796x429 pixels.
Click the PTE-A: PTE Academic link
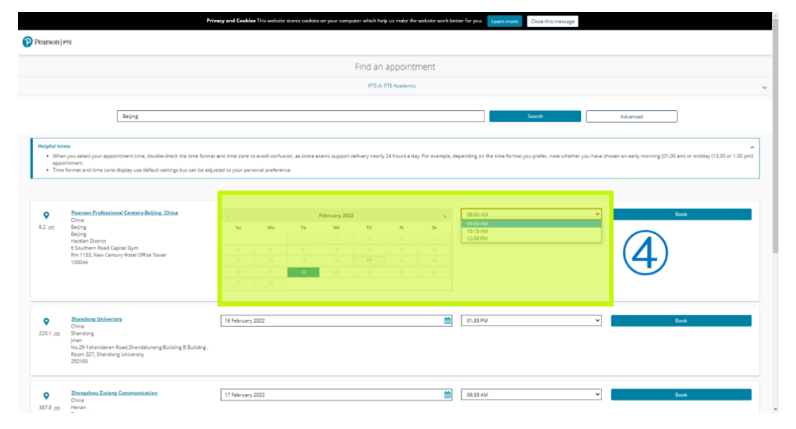point(392,86)
